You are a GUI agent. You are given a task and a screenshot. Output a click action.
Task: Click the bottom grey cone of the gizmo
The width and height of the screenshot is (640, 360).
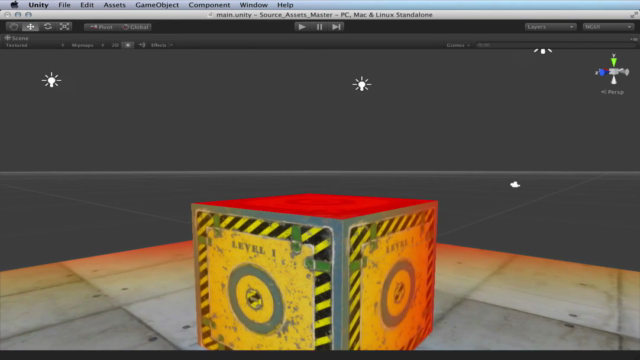coord(613,80)
